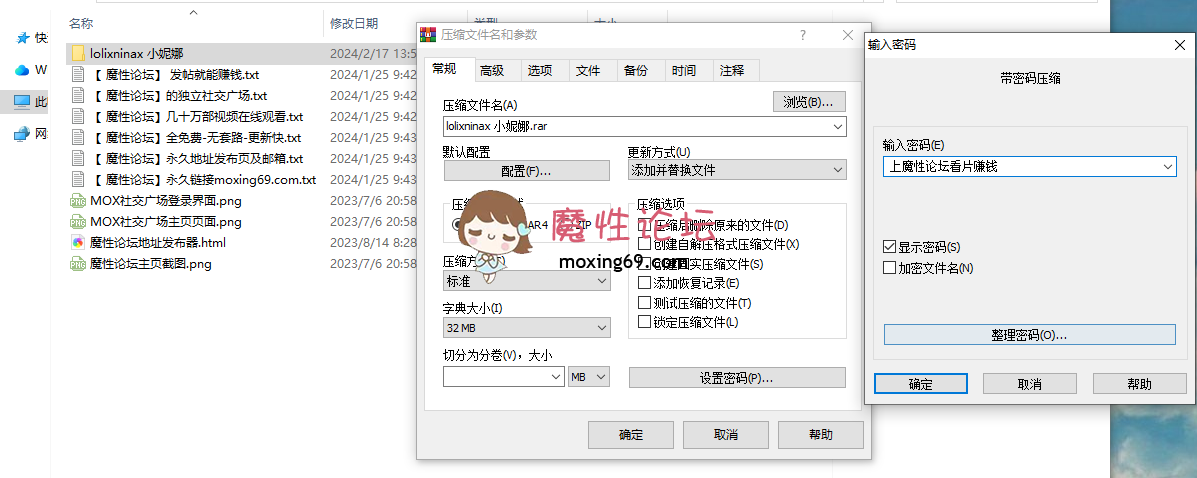Select the This PC monitor icon in sidebar
1197x478 pixels.
[22, 102]
